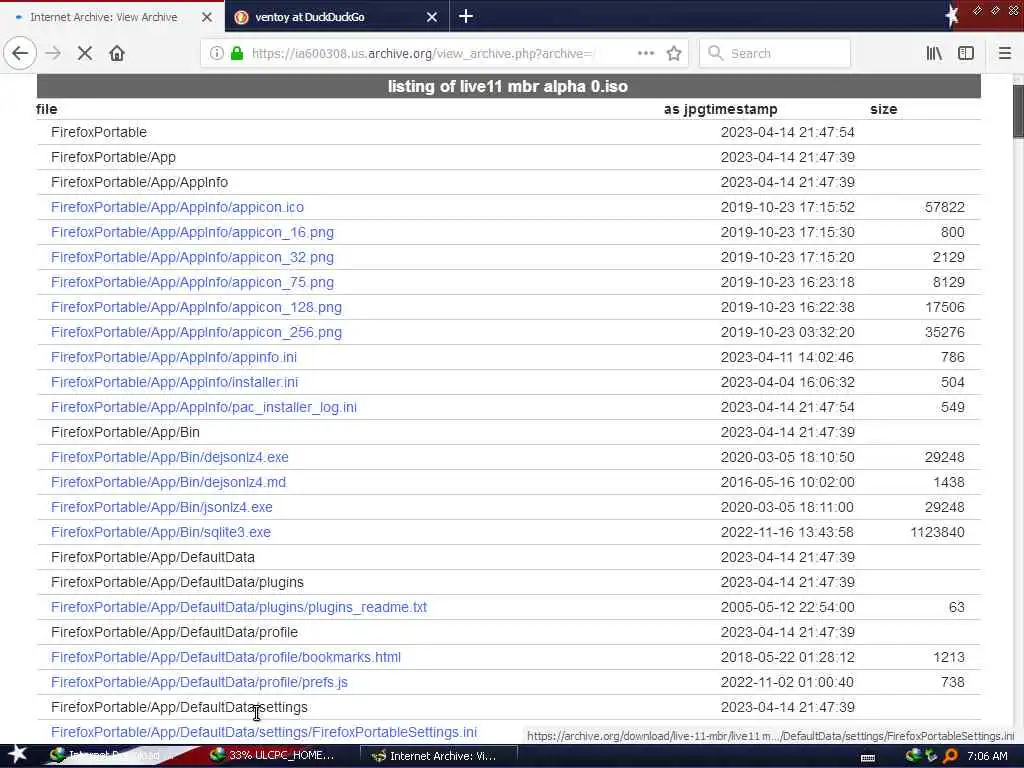
Task: Download Bin/jsonlz4.exe link
Action: click(161, 507)
